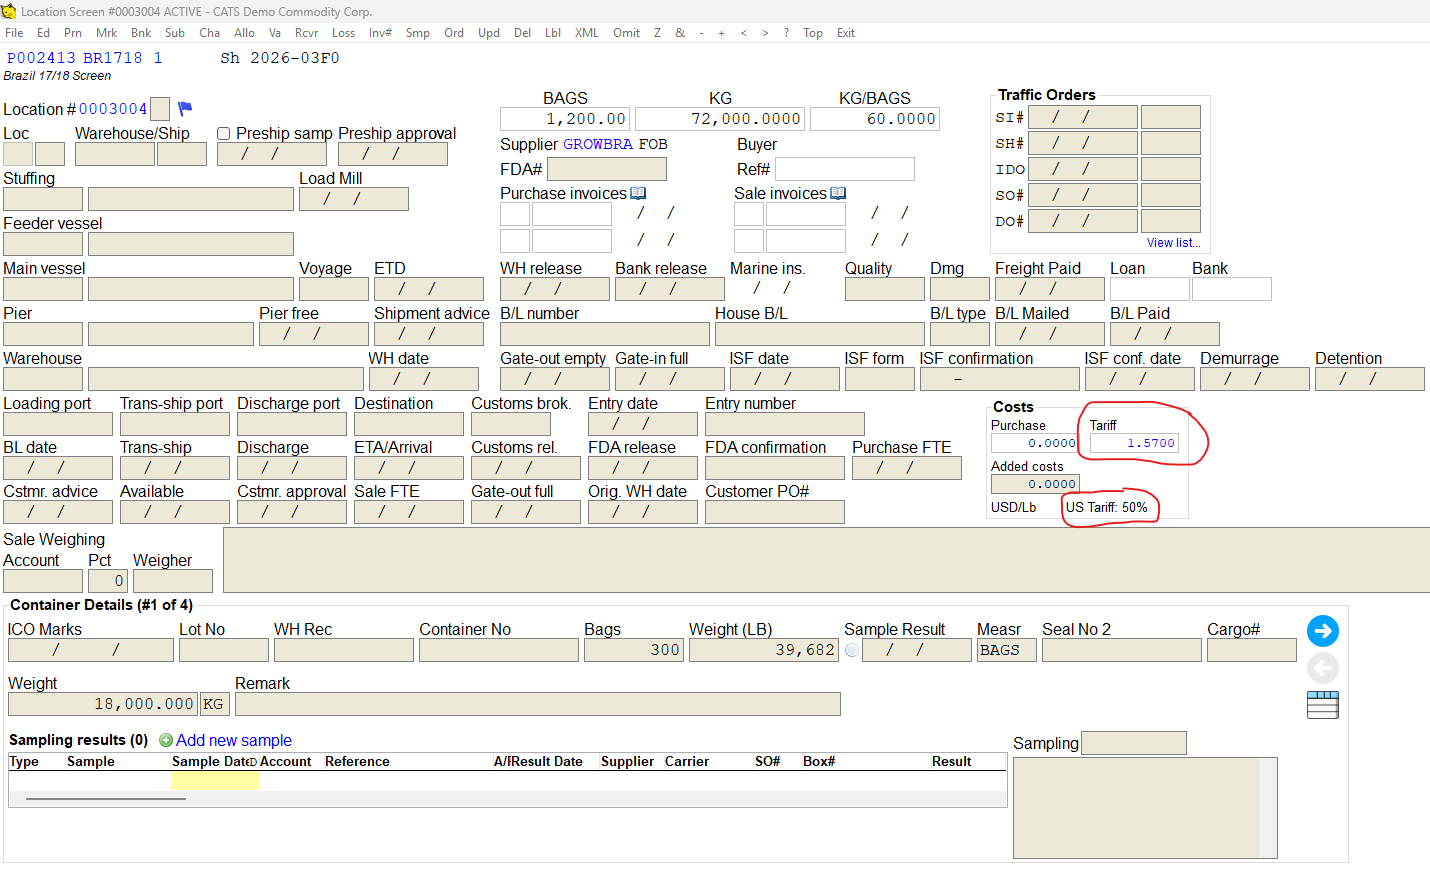
Task: Click the Customer PO# field
Action: tap(775, 512)
